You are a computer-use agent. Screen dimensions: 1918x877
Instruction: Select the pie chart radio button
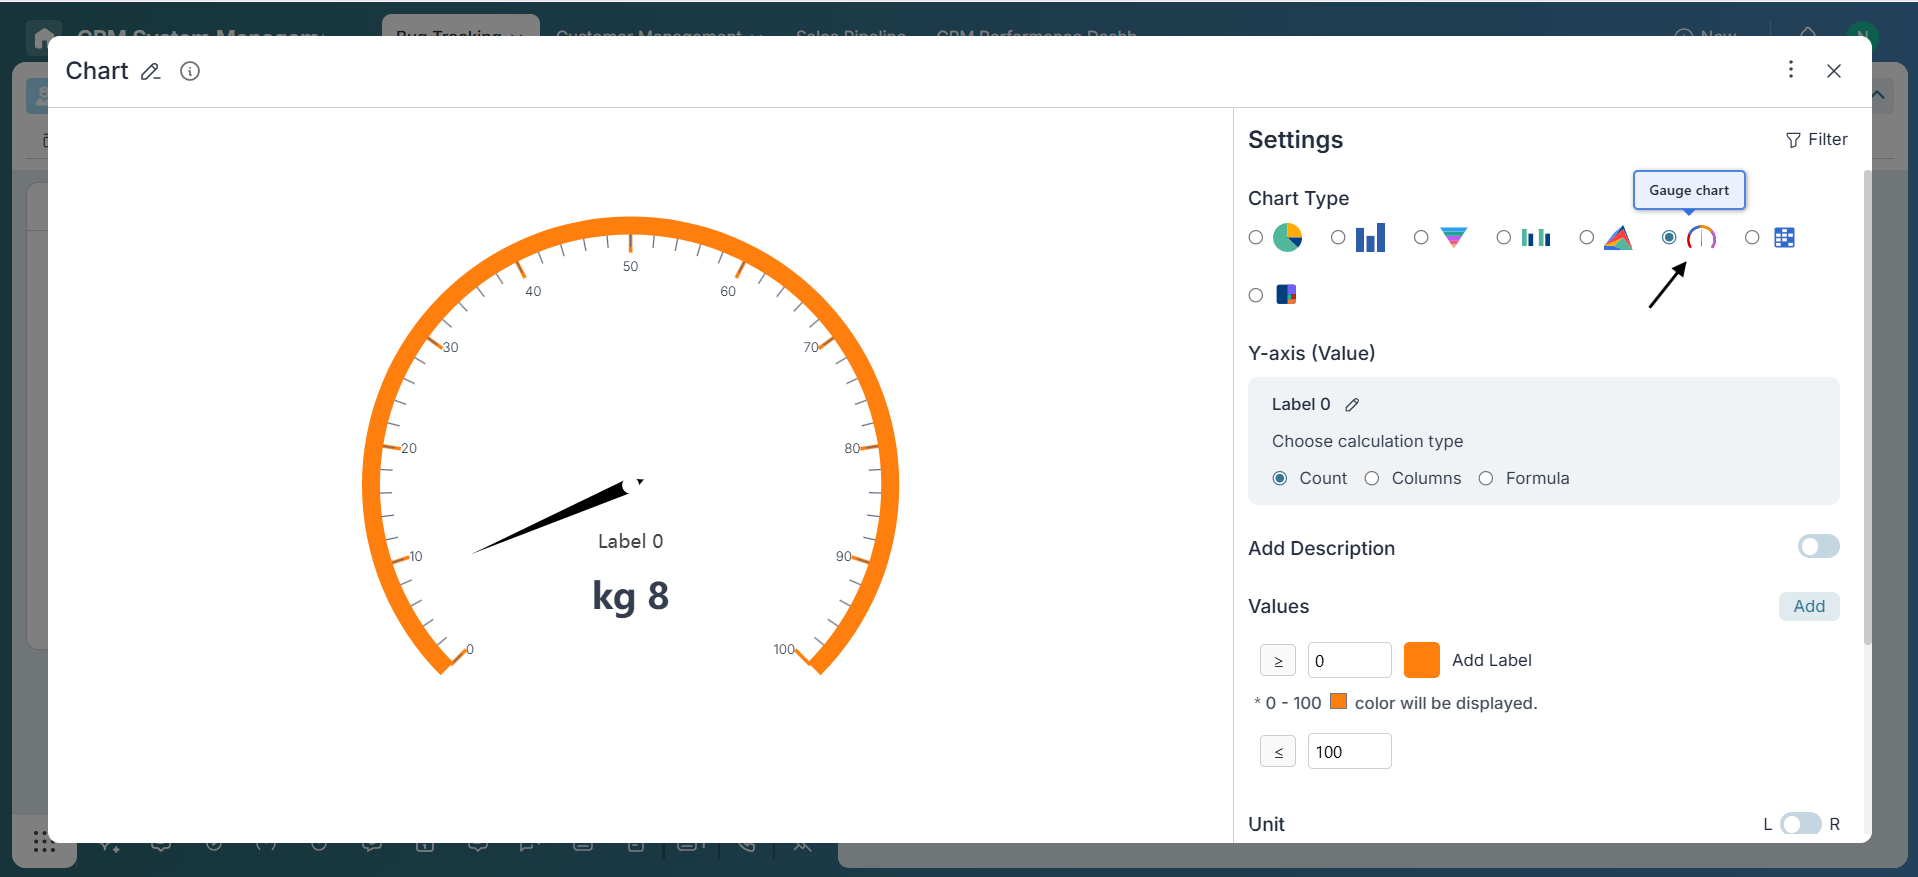pos(1256,237)
